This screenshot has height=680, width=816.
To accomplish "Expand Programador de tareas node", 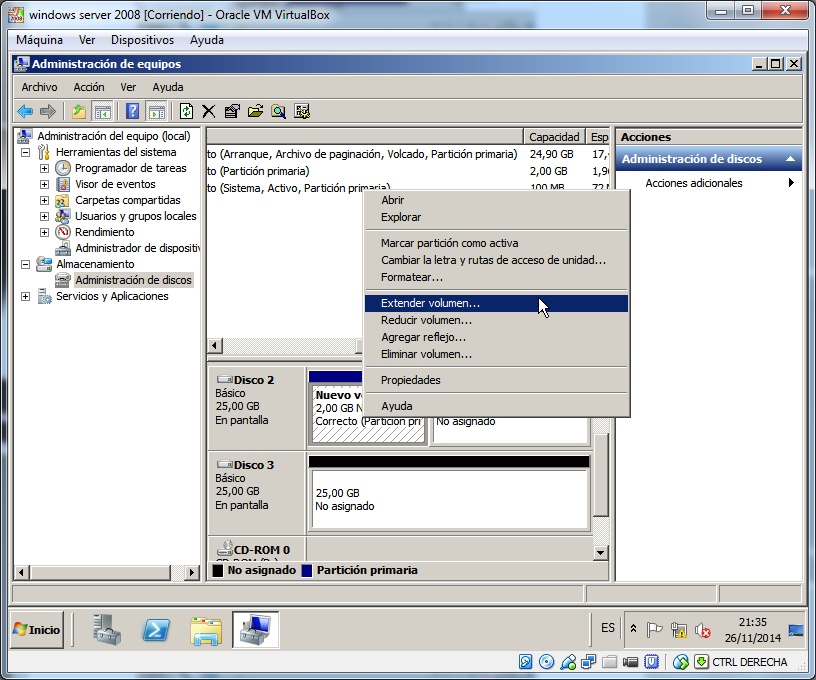I will tap(45, 169).
